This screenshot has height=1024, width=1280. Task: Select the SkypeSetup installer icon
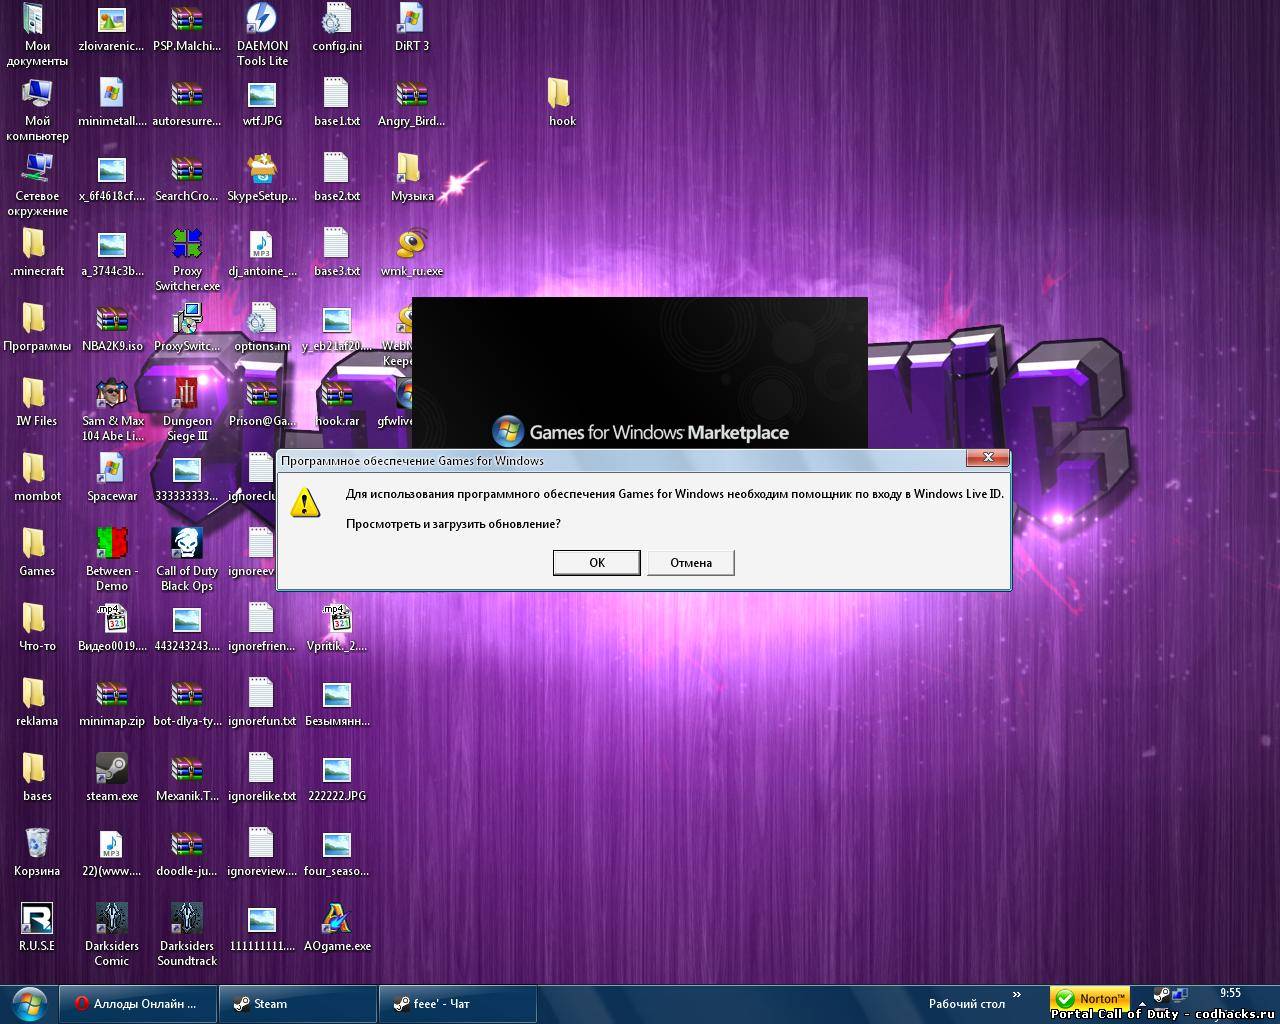pos(262,170)
